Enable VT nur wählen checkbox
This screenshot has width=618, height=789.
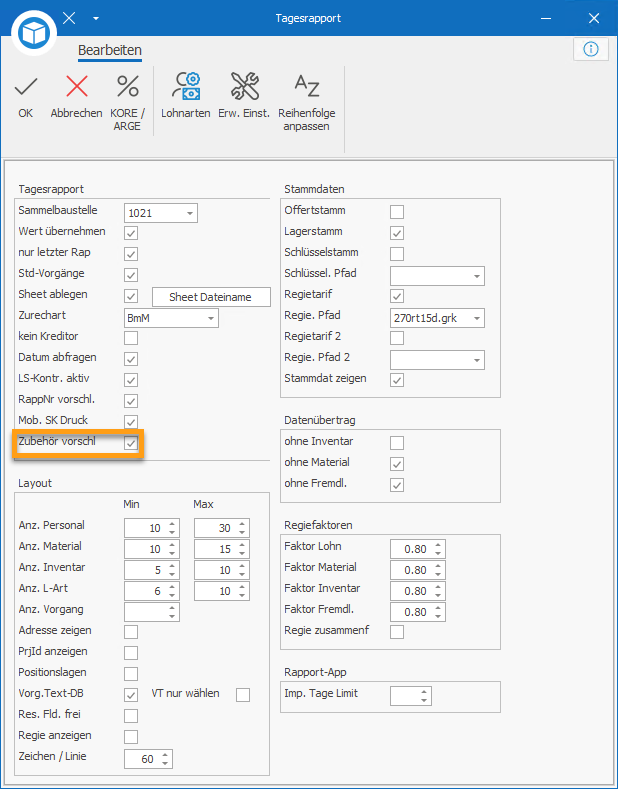243,695
